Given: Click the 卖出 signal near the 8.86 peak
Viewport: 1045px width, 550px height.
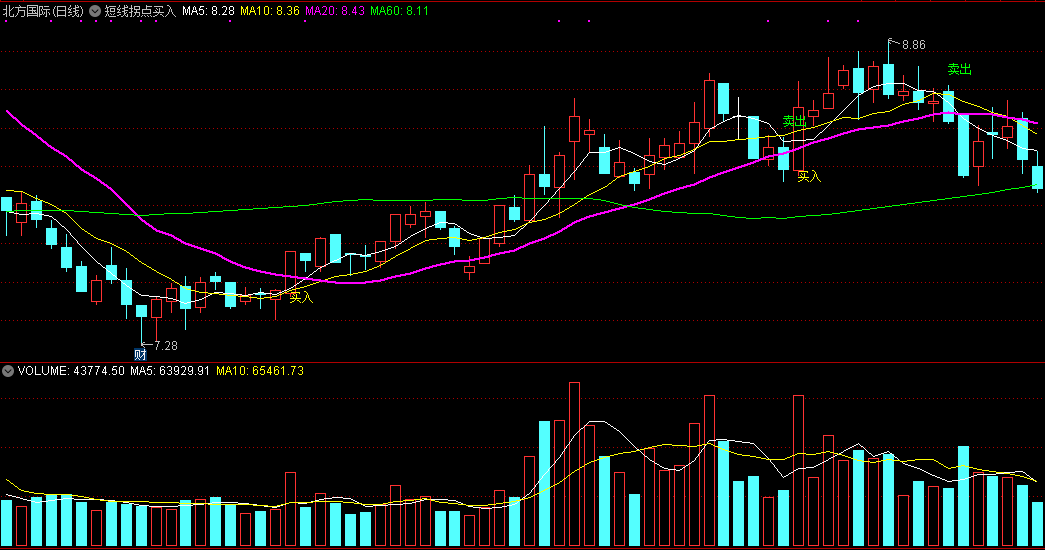Looking at the screenshot, I should coord(960,69).
